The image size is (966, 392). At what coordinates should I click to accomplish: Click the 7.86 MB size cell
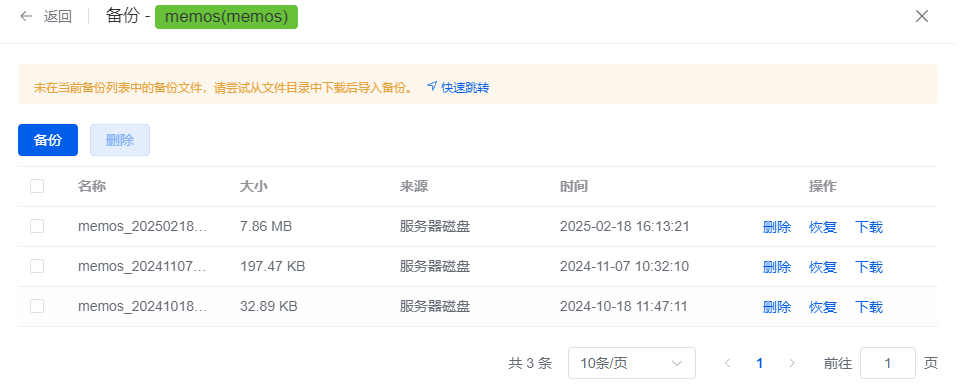tap(266, 227)
